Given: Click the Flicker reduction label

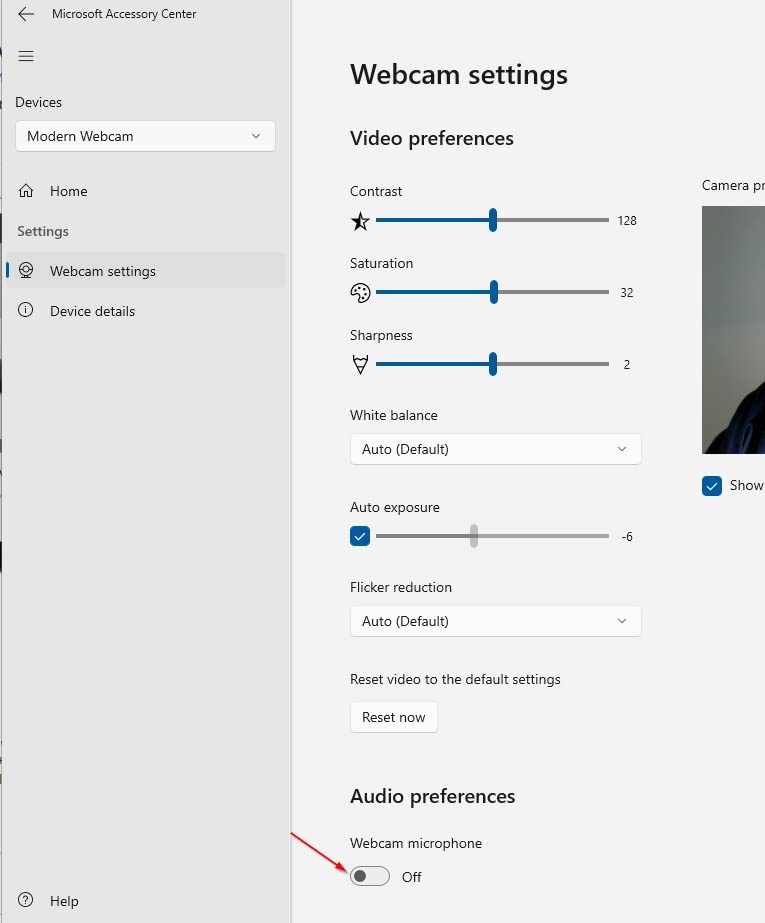Looking at the screenshot, I should tap(401, 587).
